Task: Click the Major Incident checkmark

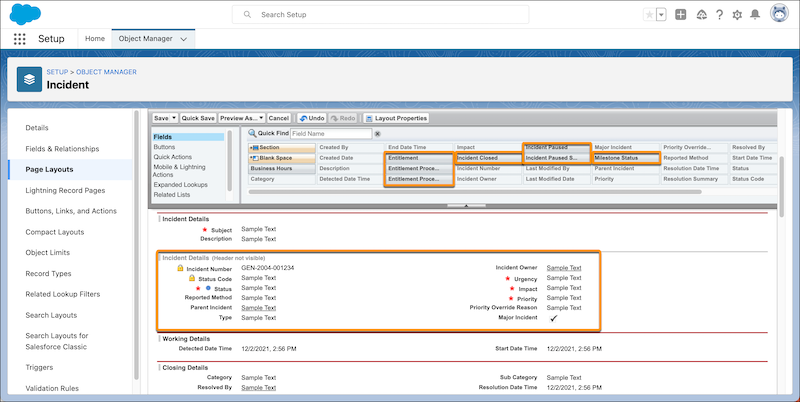Action: tap(554, 318)
